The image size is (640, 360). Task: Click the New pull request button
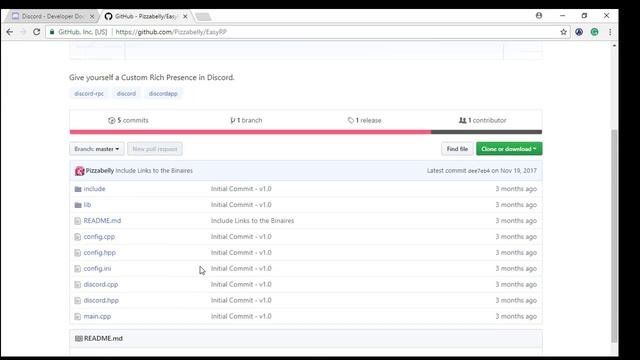[x=155, y=149]
